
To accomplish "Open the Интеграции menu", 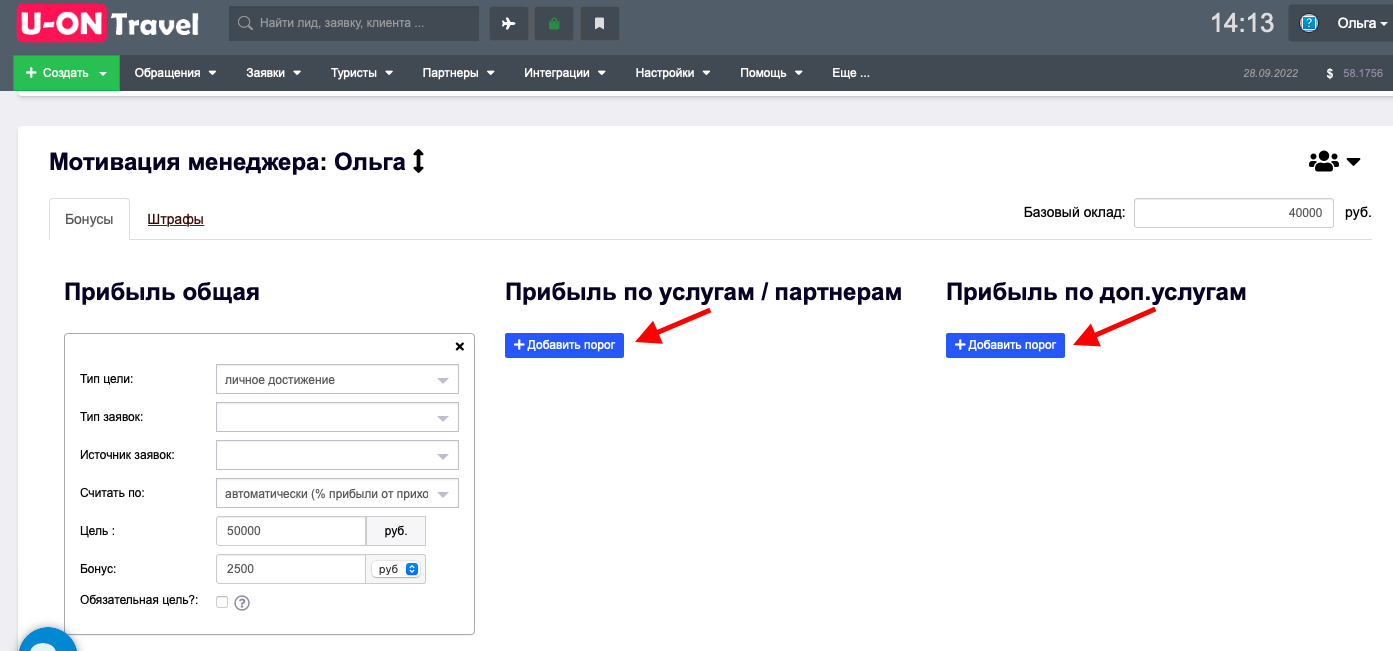I will pos(565,73).
